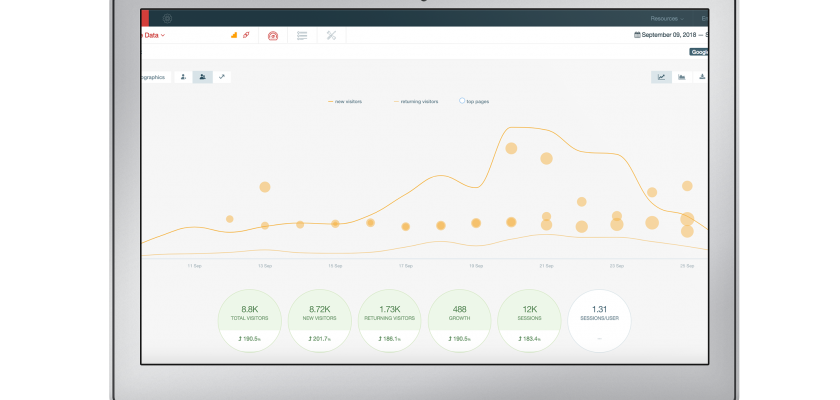Viewport: 840px width, 400px height.
Task: Toggle top pages legend series
Action: tap(475, 101)
